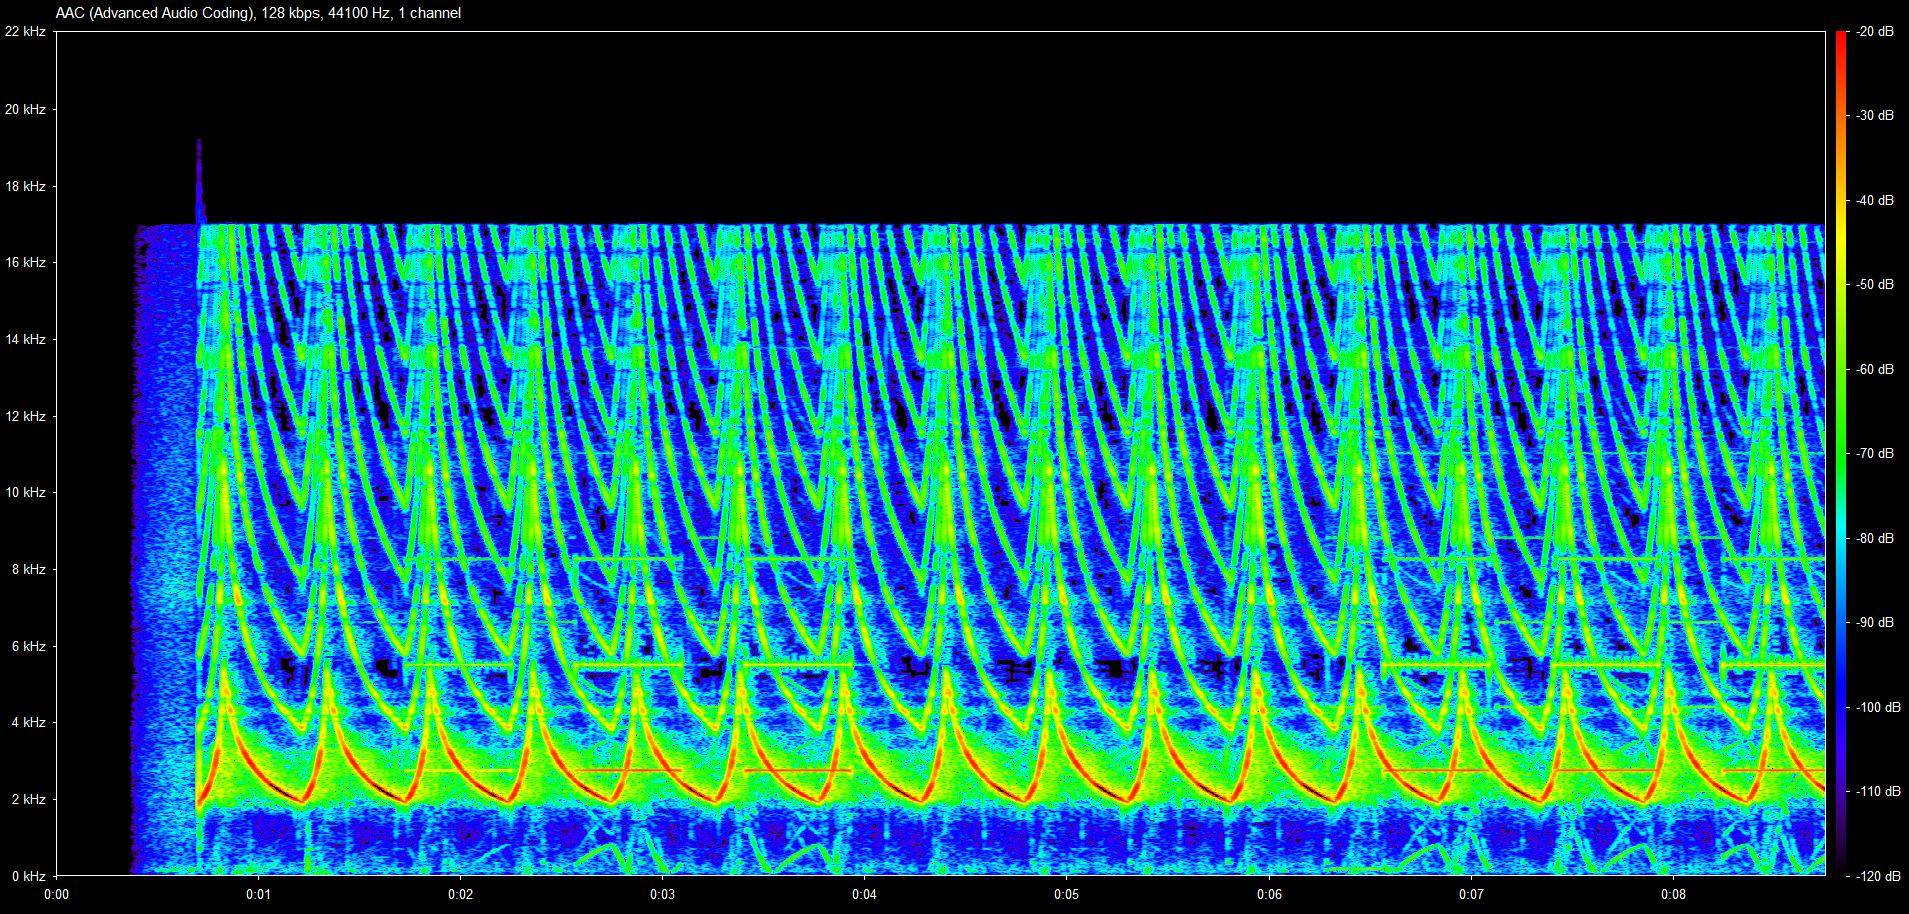The width and height of the screenshot is (1909, 914).
Task: Click the 0:06 time axis label
Action: click(x=1269, y=894)
